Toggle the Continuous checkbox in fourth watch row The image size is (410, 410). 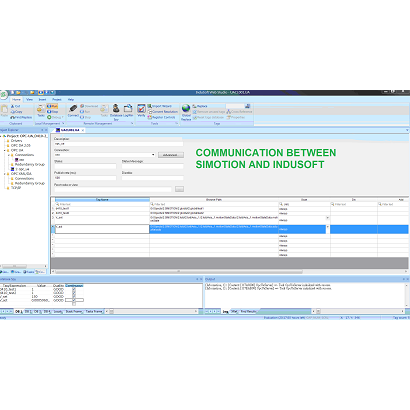(74, 300)
